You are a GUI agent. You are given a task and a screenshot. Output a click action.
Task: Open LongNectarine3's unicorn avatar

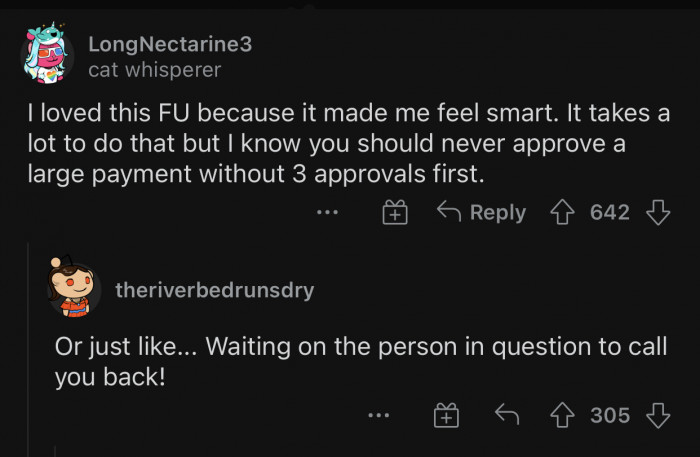coord(45,58)
